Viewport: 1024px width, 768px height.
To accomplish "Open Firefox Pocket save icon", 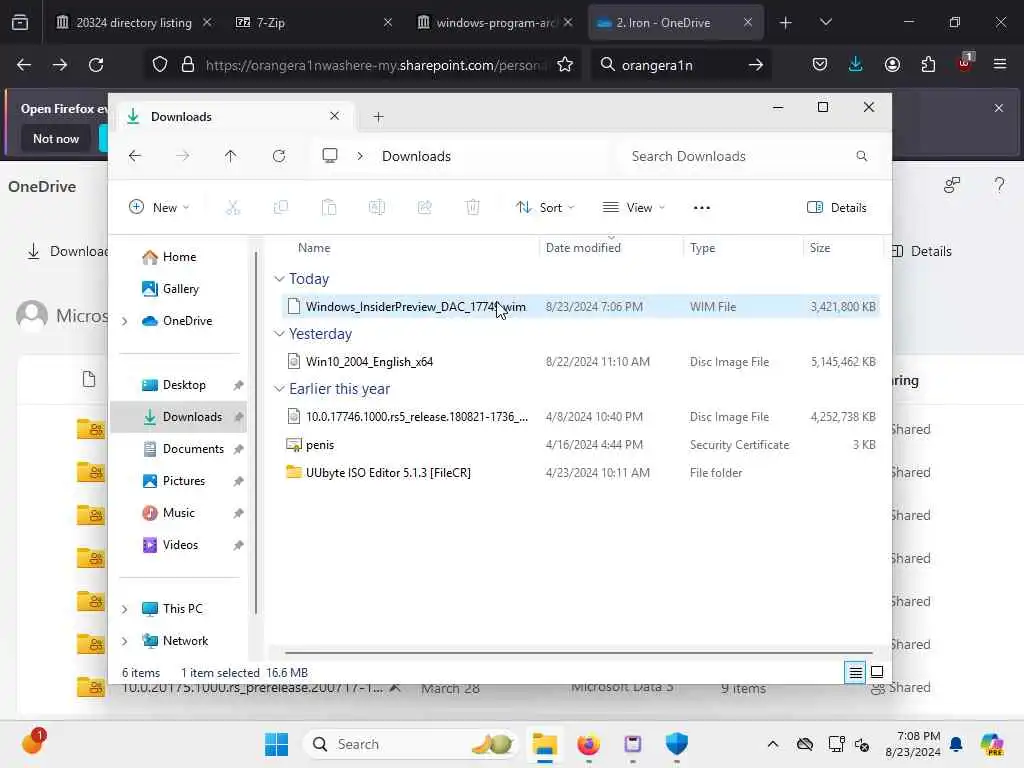I will [x=820, y=65].
